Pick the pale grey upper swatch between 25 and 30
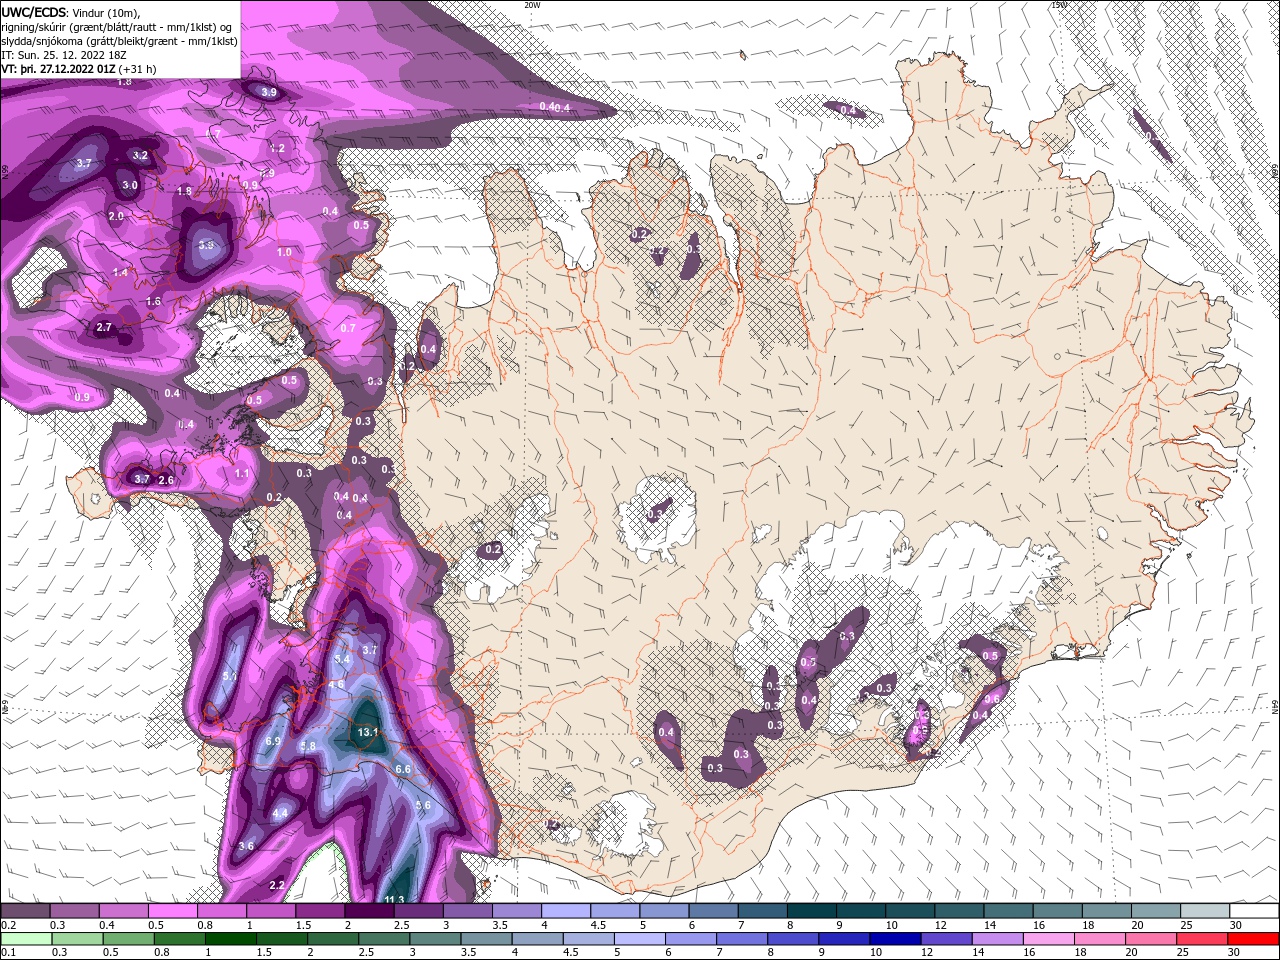 click(x=1205, y=910)
